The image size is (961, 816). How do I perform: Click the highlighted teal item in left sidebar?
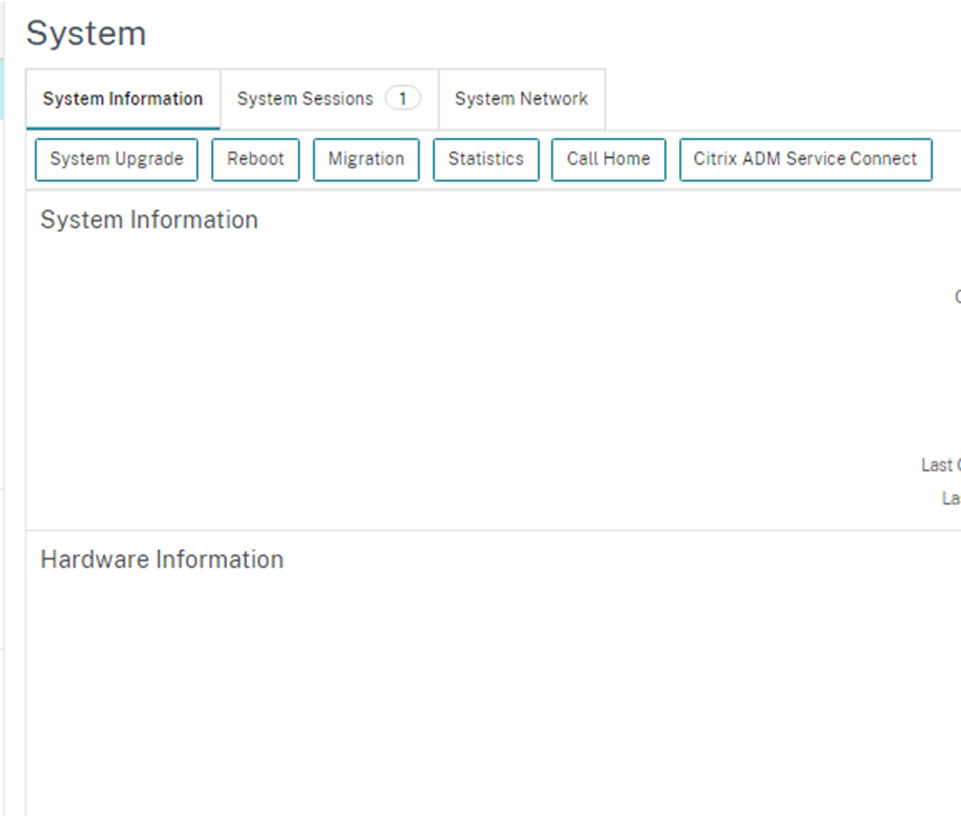coord(2,90)
